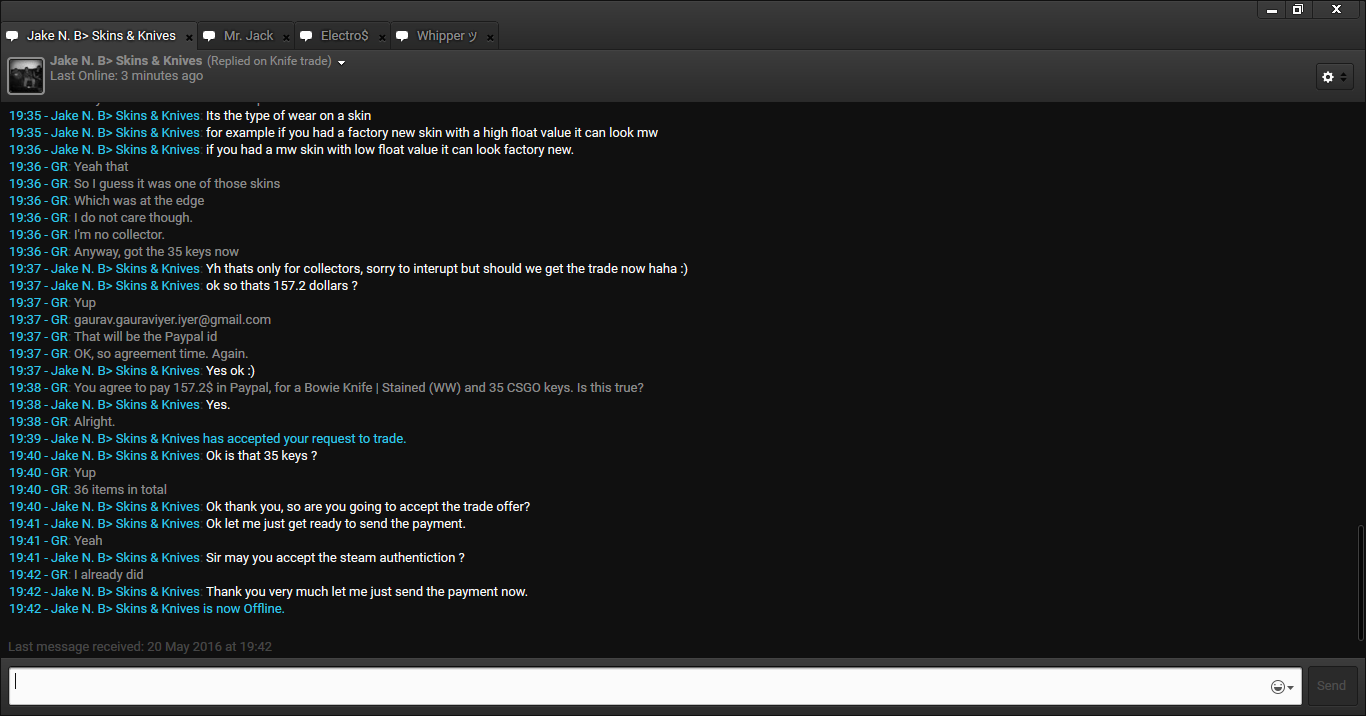Click Jake N. B's profile avatar
Viewport: 1366px width, 716px height.
[x=26, y=76]
